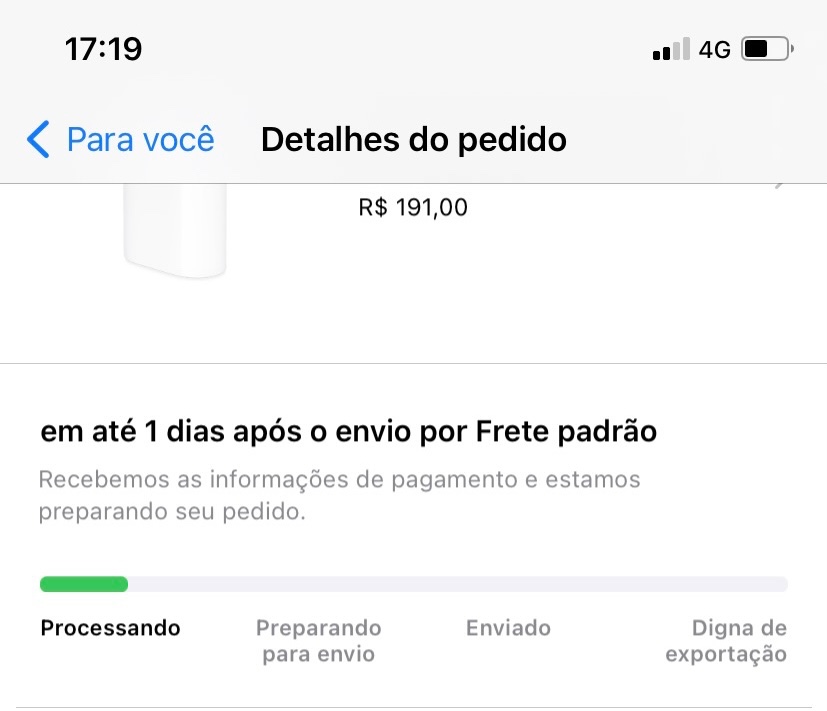827x711 pixels.
Task: Tap the blue back chevron arrow
Action: (x=38, y=140)
